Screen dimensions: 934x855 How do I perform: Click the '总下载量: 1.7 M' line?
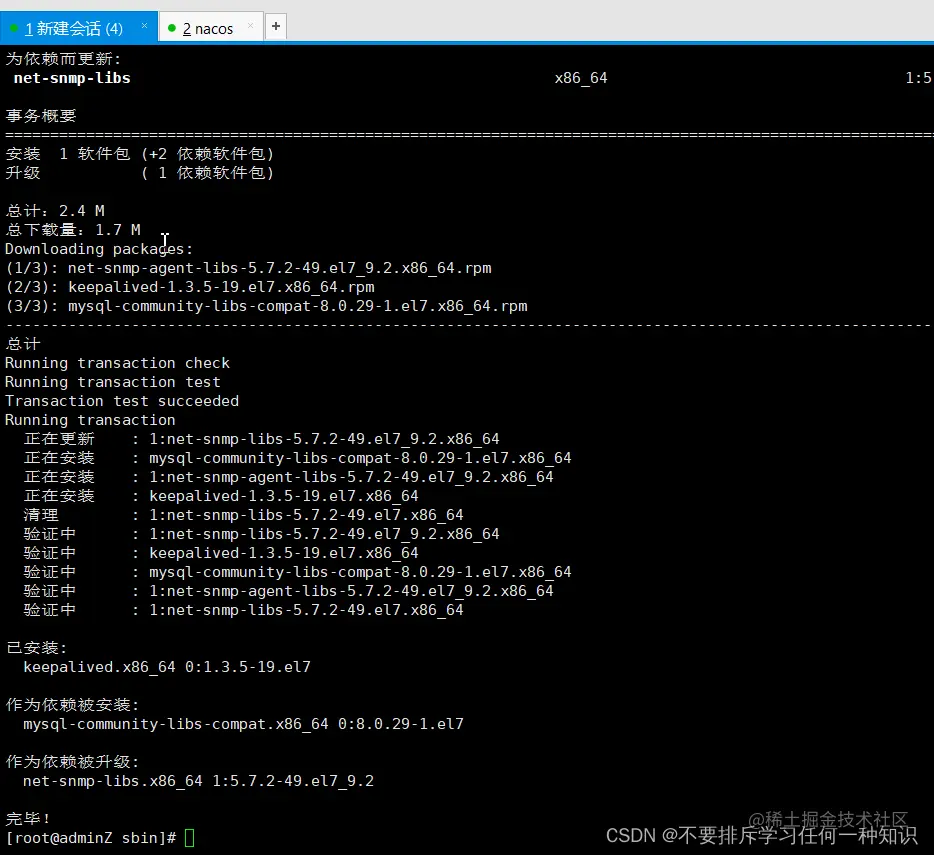click(73, 229)
